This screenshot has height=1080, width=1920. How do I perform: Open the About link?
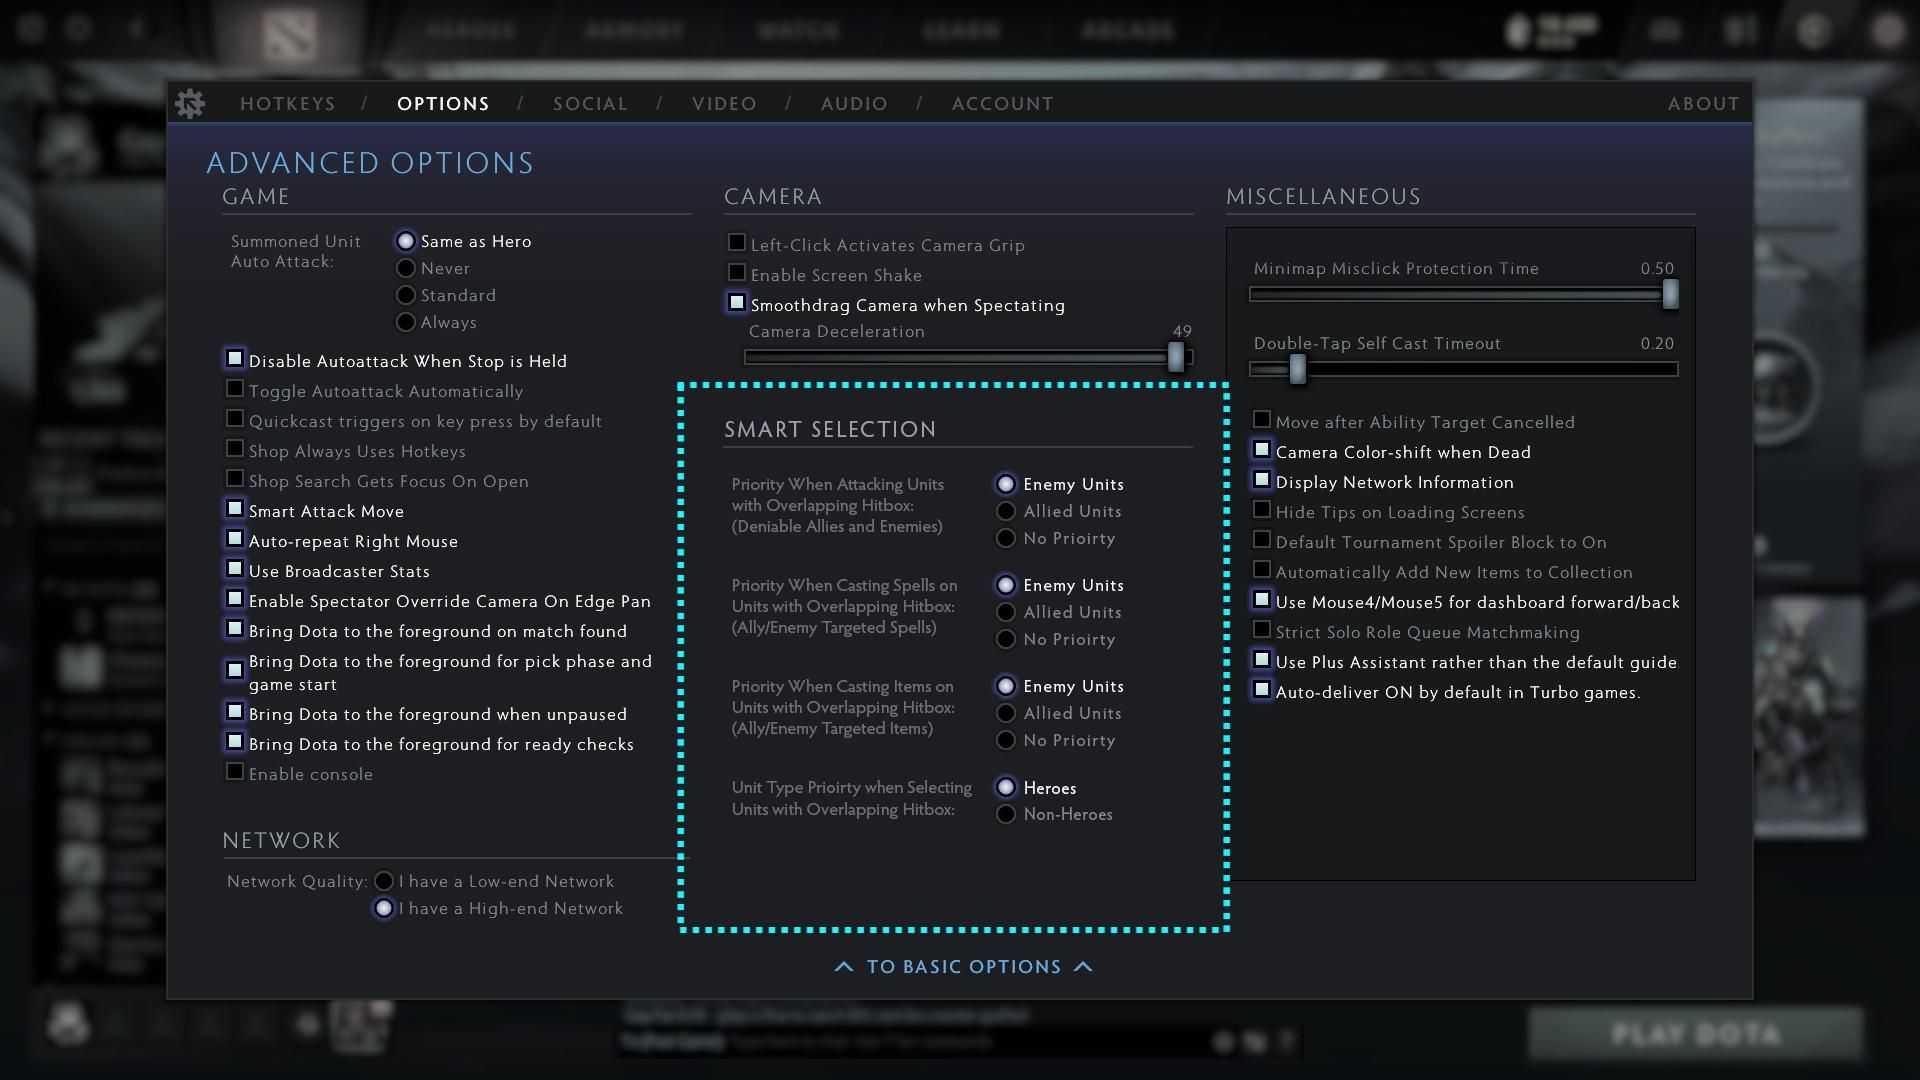click(1703, 104)
